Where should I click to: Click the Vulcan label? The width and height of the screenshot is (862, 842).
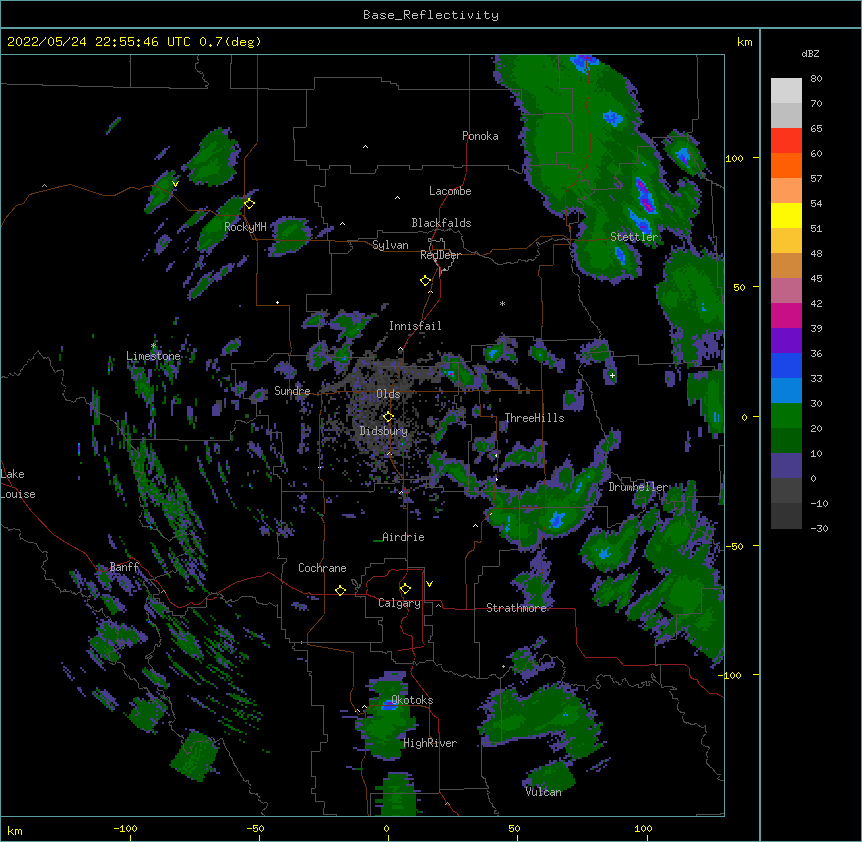click(543, 792)
